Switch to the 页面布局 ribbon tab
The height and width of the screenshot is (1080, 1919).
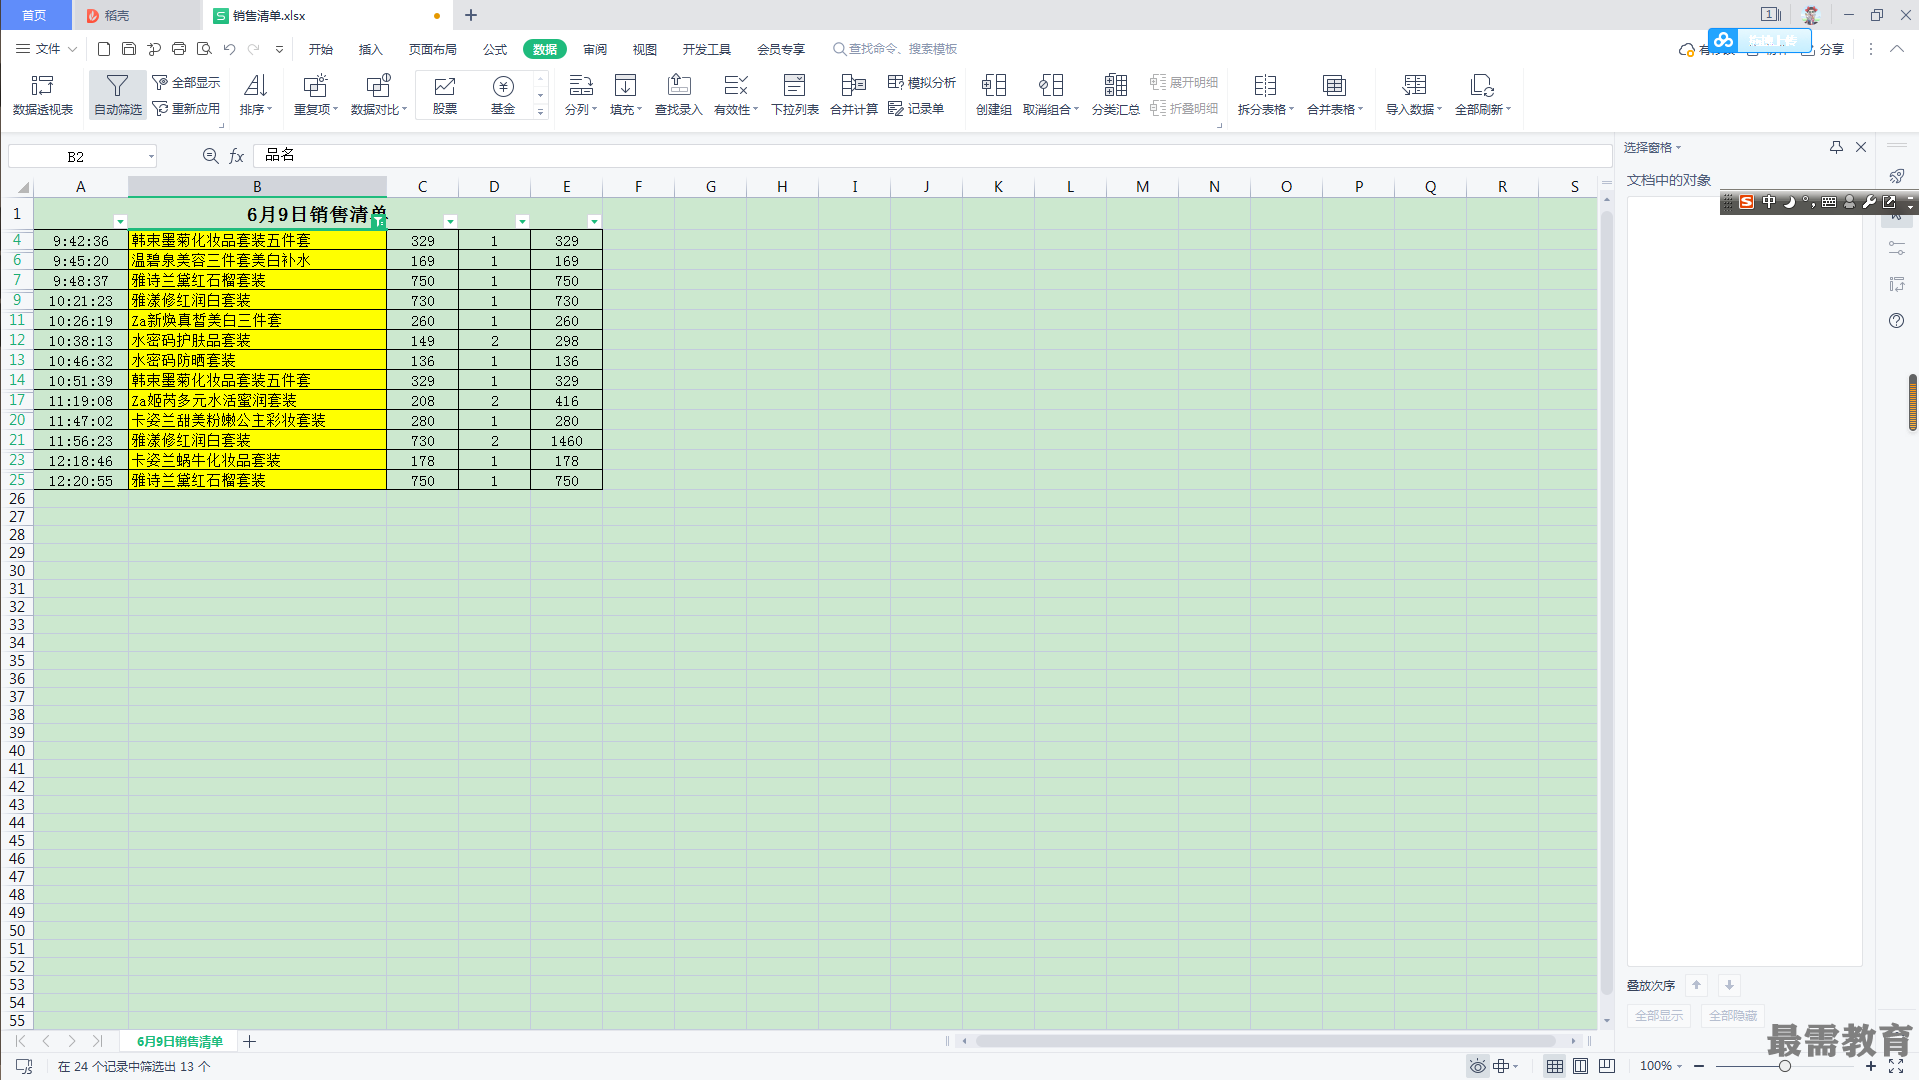433,49
